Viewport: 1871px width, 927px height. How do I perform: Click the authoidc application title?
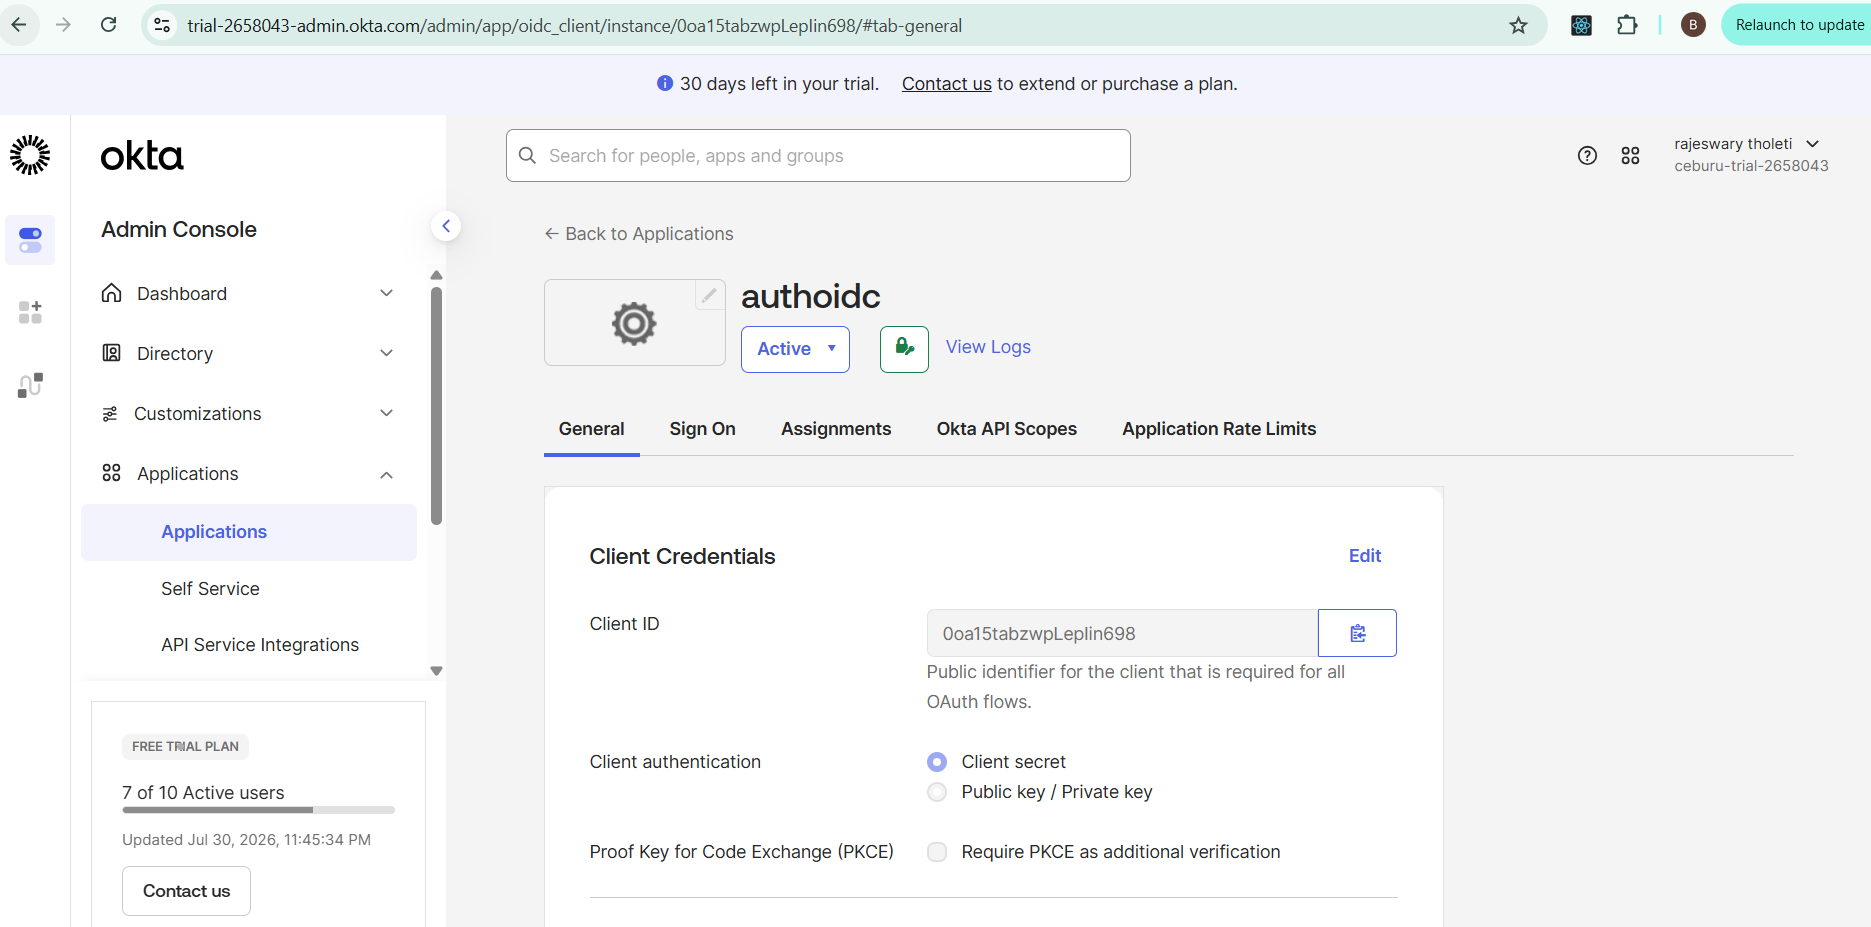(810, 296)
